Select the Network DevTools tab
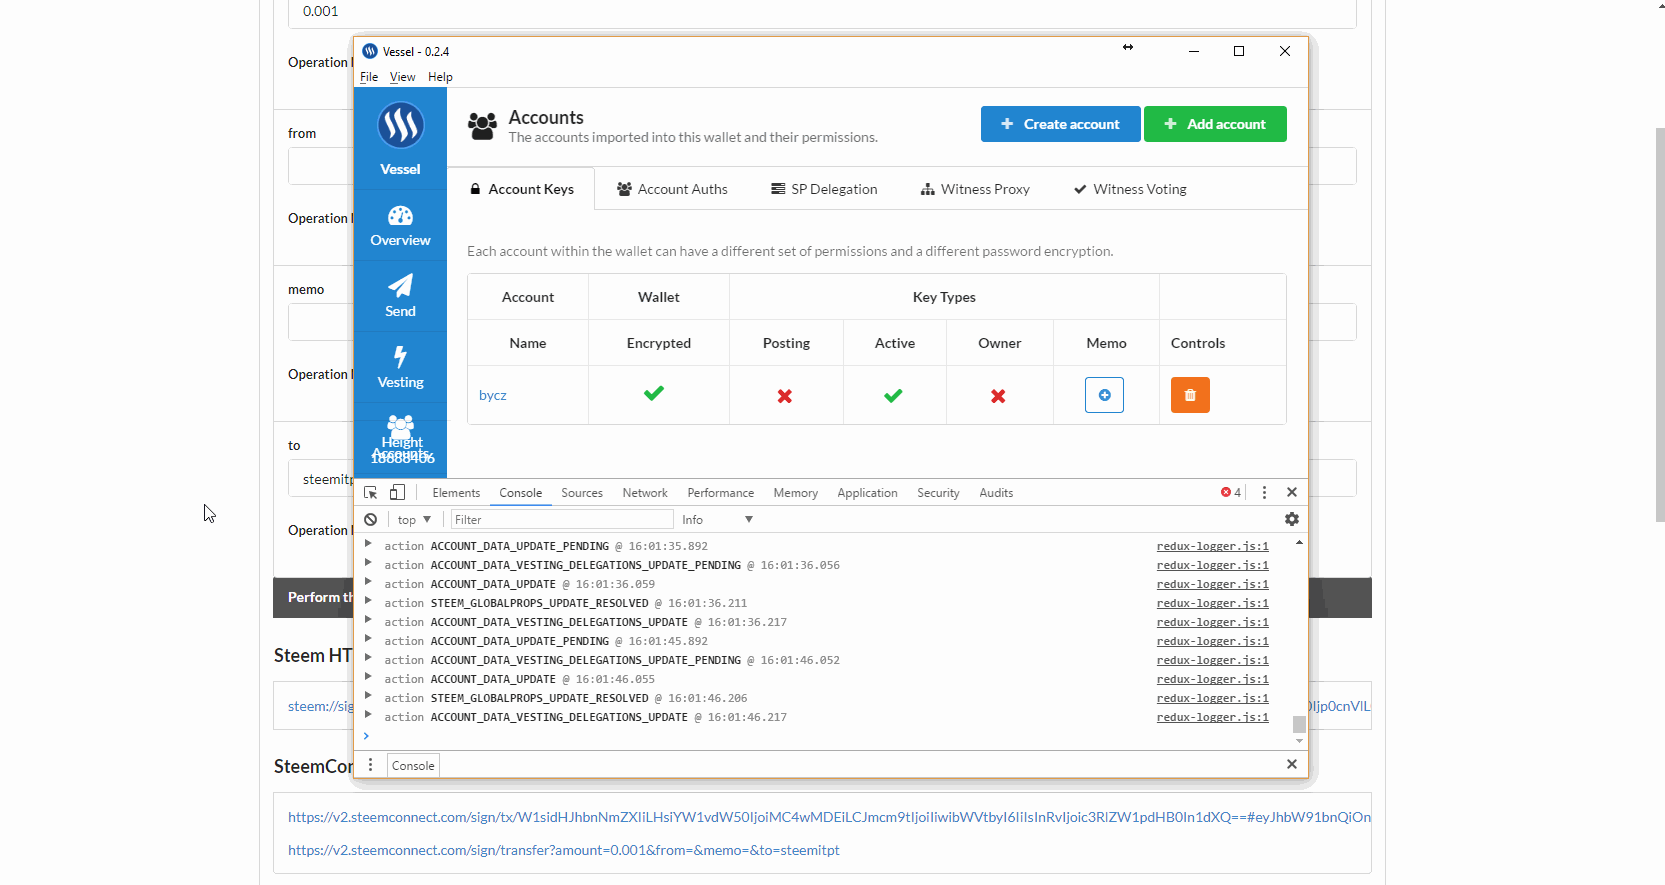 point(645,493)
